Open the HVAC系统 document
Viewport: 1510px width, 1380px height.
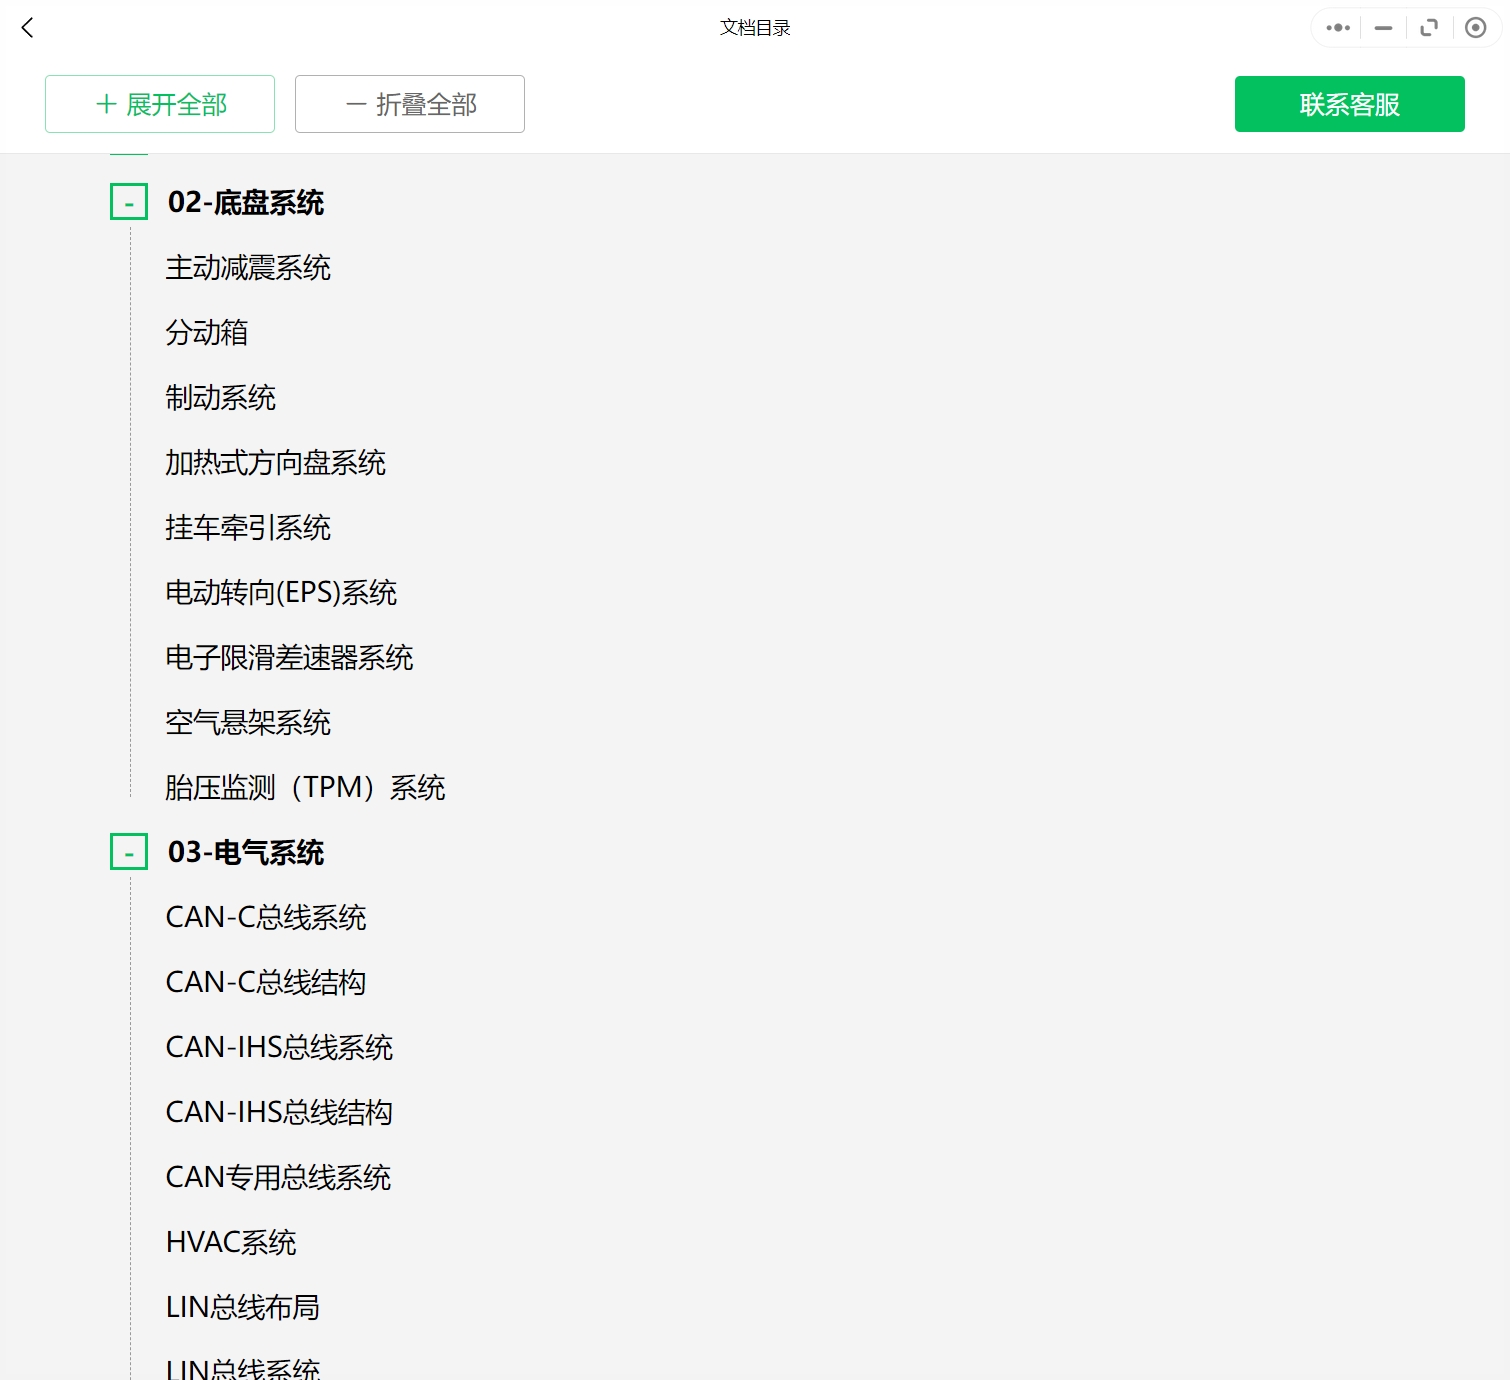230,1242
